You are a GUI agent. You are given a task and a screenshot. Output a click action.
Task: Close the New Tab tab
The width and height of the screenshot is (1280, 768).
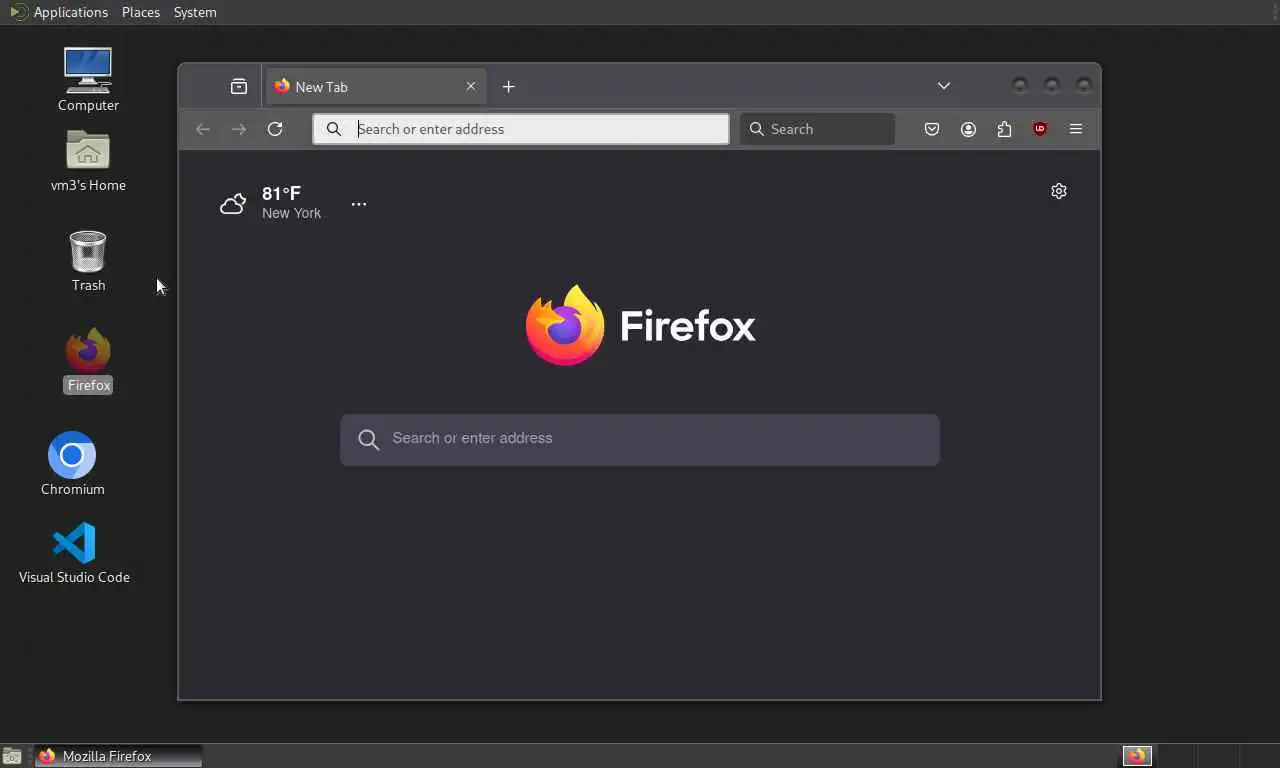[471, 87]
